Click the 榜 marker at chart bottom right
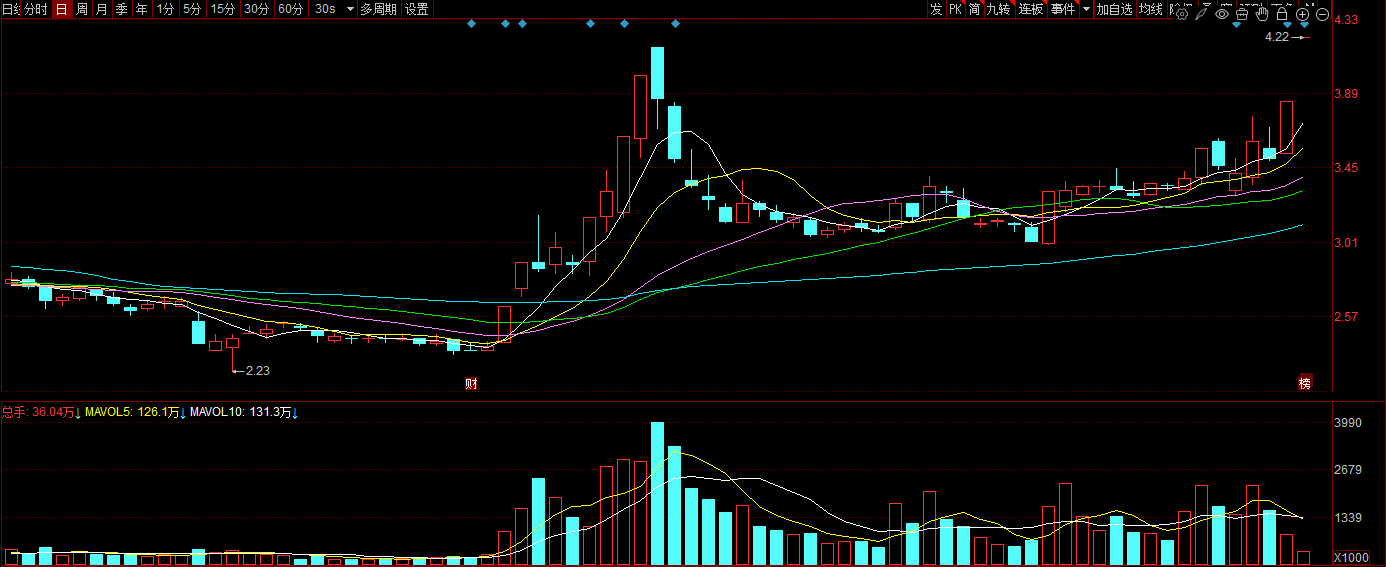This screenshot has width=1386, height=567. pyautogui.click(x=1304, y=383)
